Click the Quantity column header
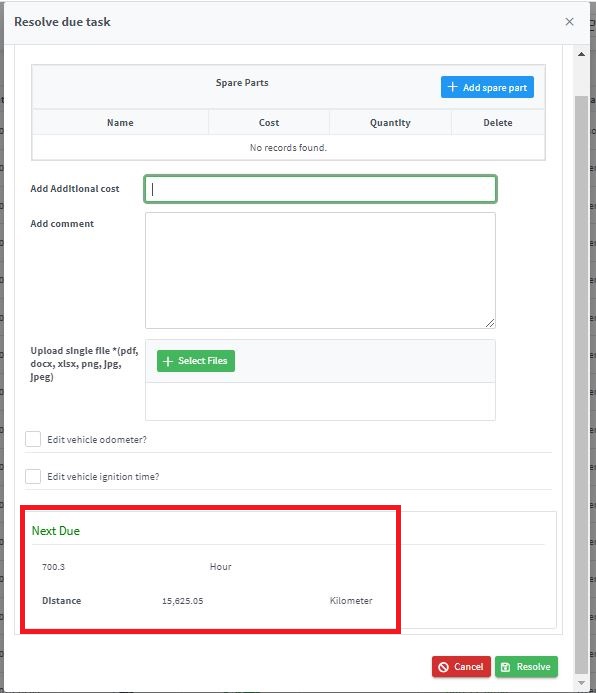 (390, 122)
